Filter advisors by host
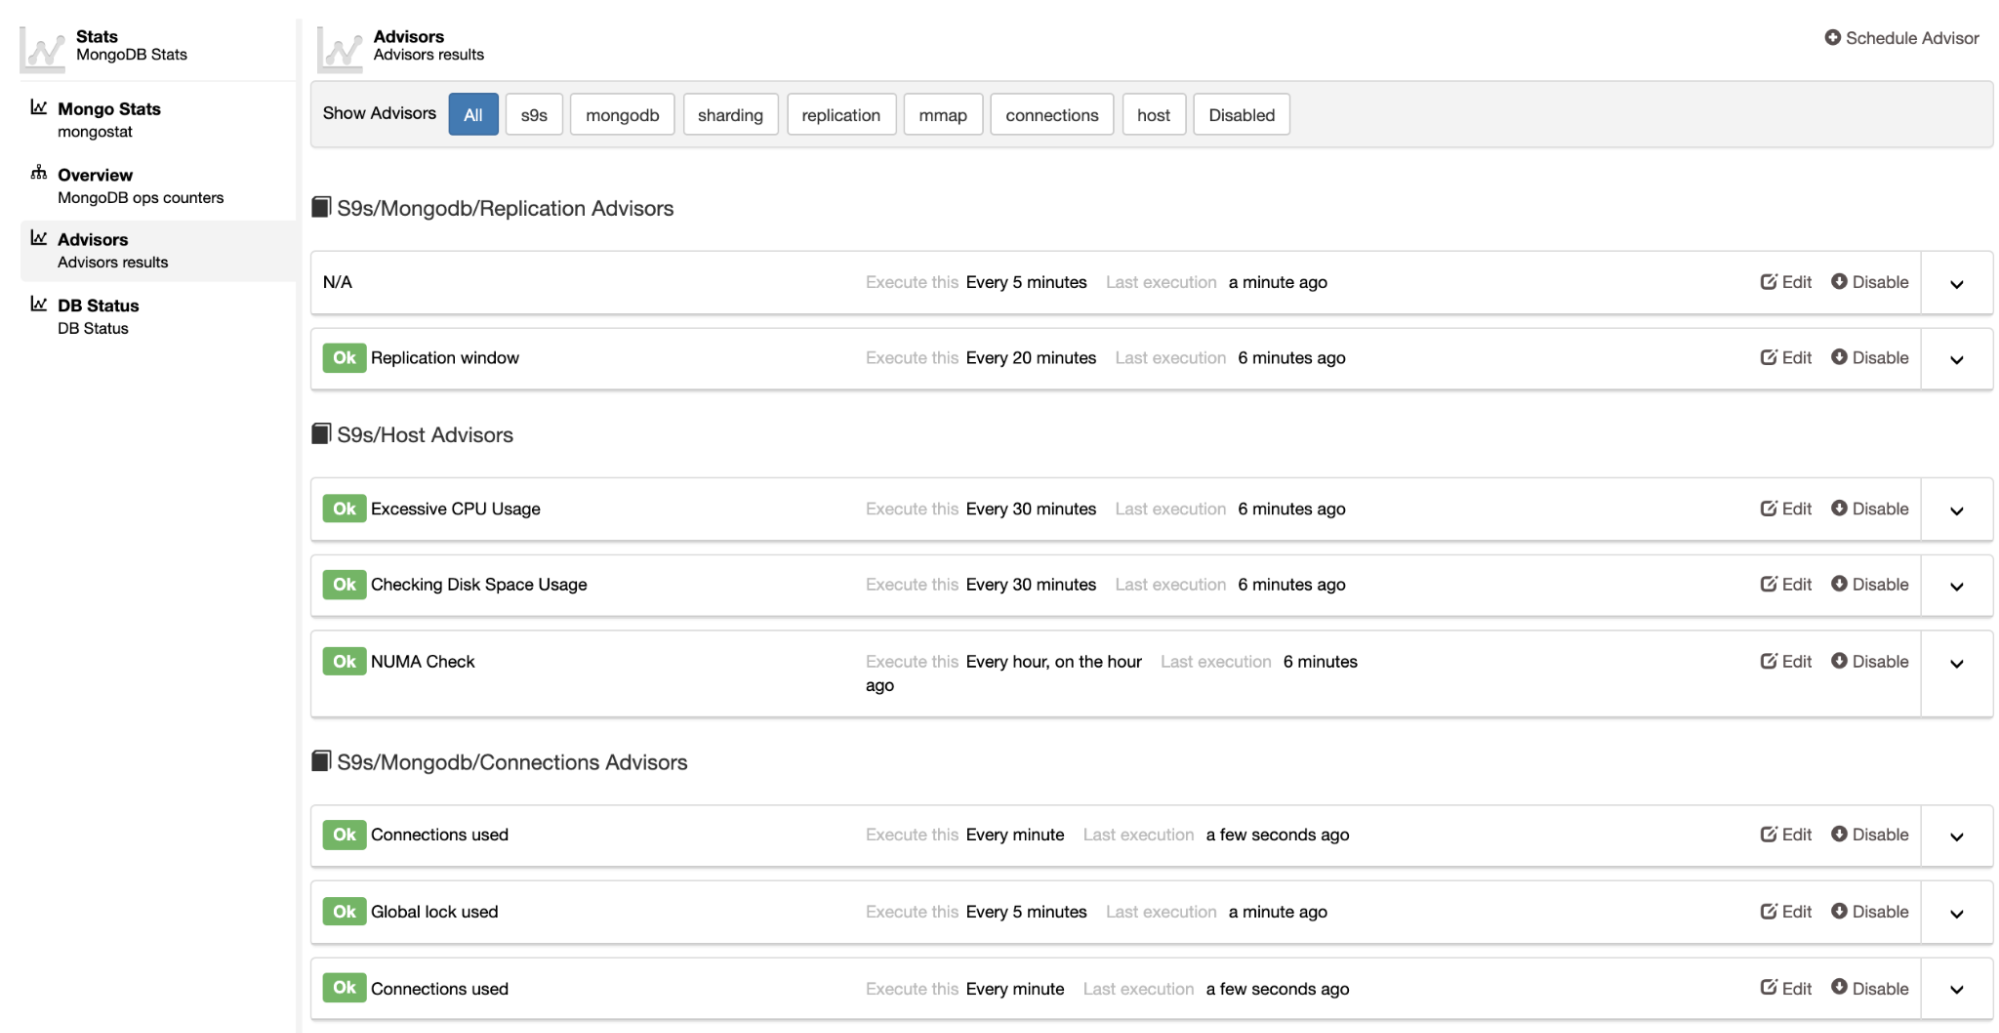This screenshot has height=1033, width=1999. click(x=1153, y=115)
